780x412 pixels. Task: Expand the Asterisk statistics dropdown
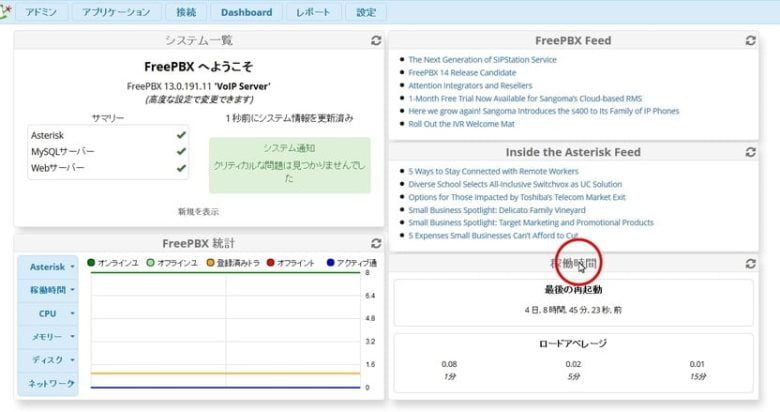pos(49,267)
